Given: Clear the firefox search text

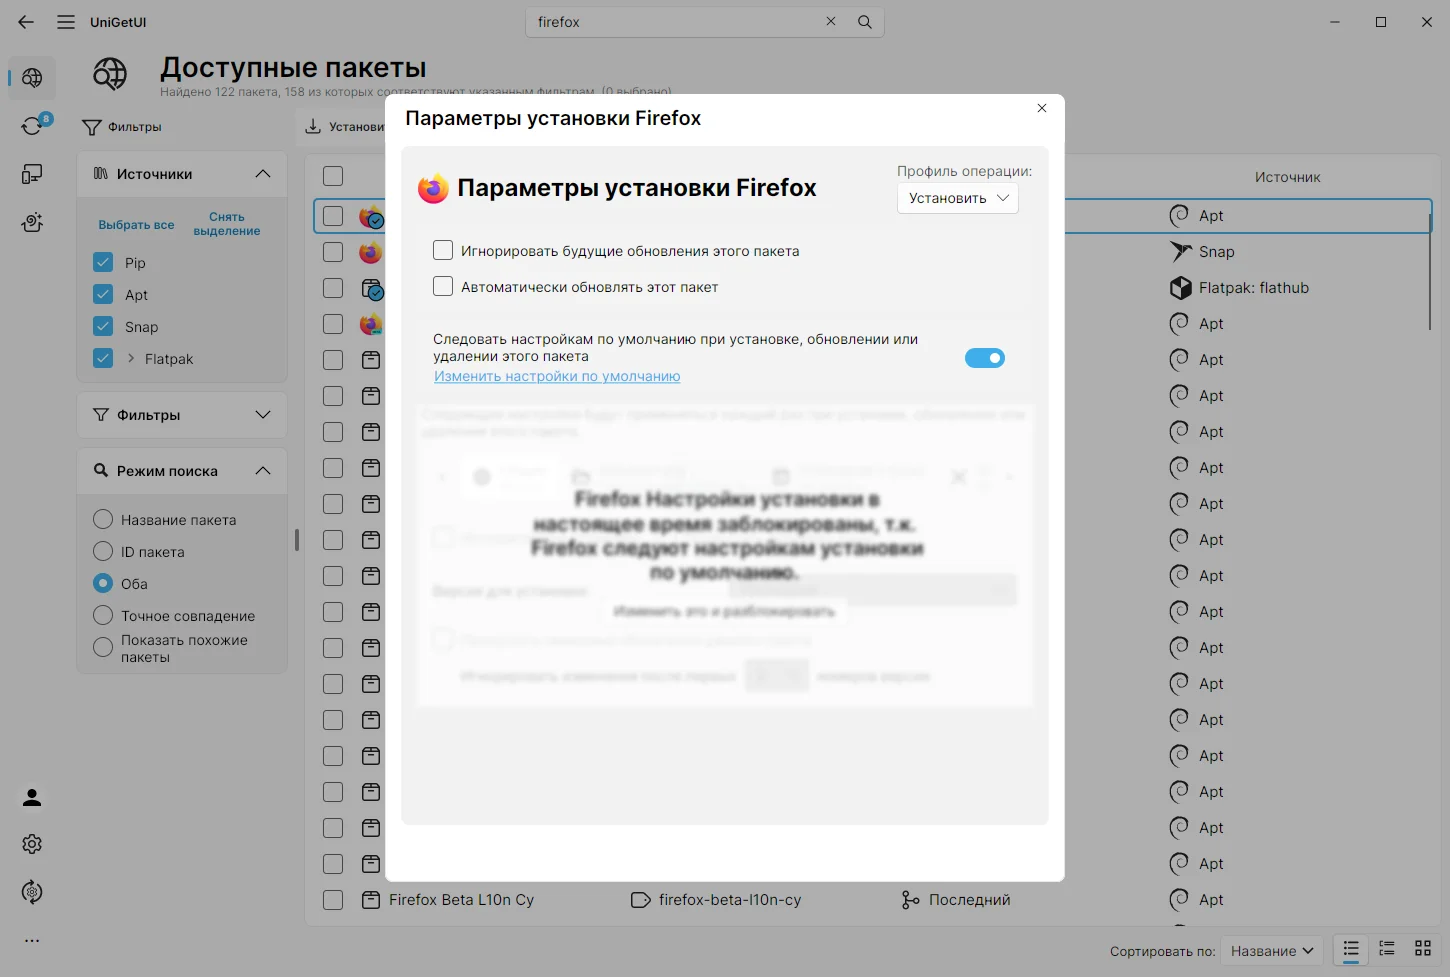Looking at the screenshot, I should pyautogui.click(x=831, y=21).
